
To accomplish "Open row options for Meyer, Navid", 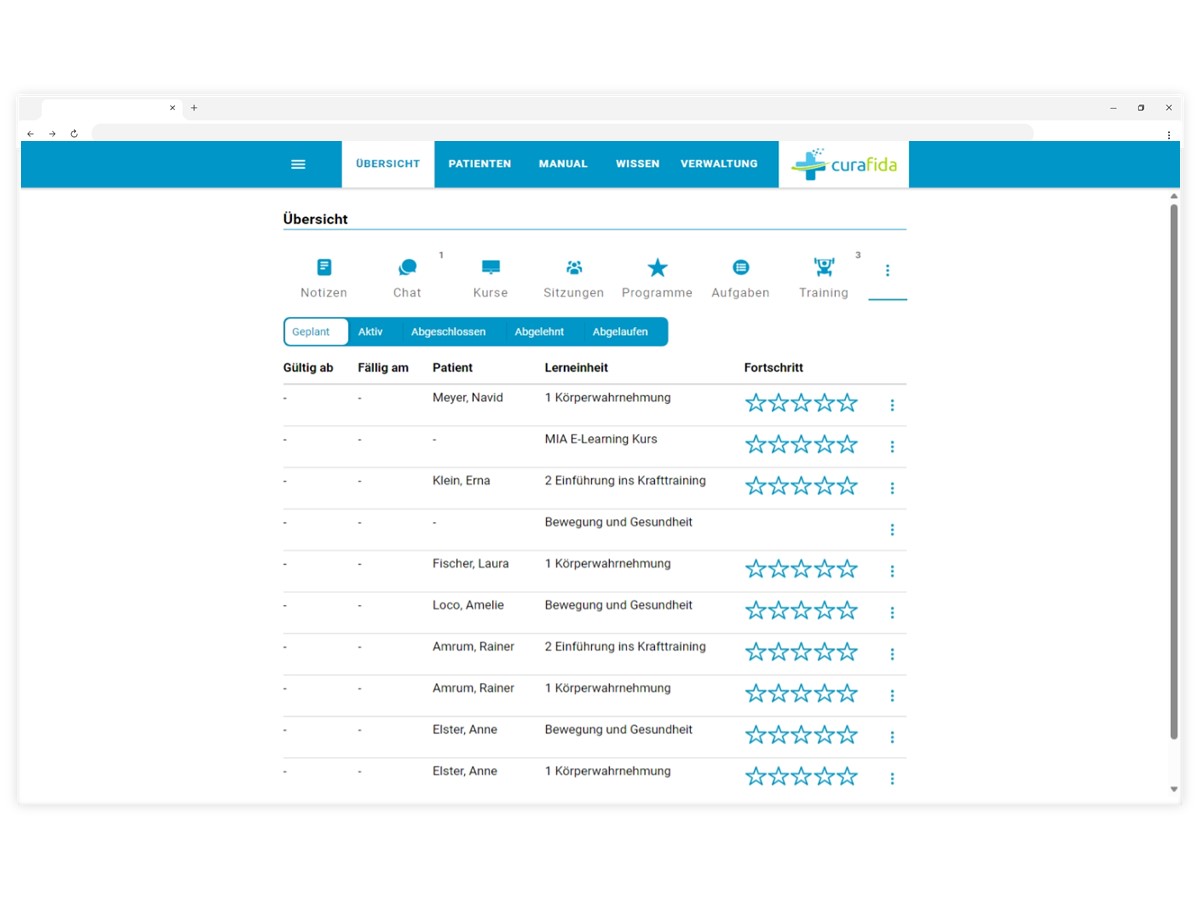I will [x=892, y=405].
